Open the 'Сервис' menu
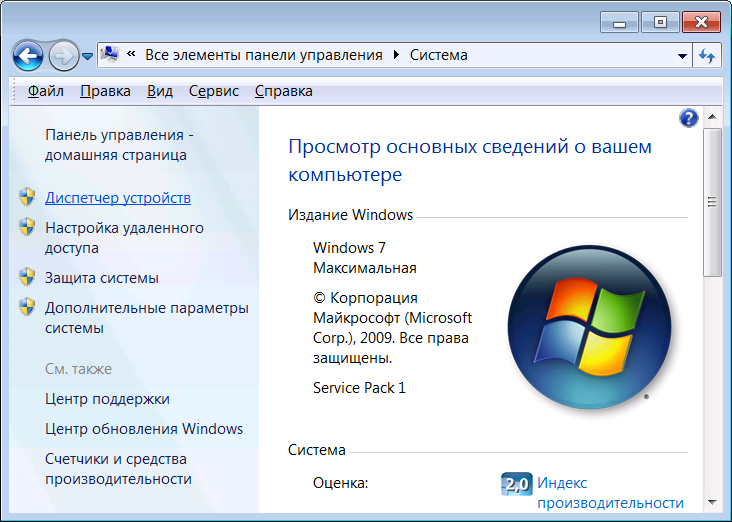The width and height of the screenshot is (732, 522). pyautogui.click(x=214, y=91)
